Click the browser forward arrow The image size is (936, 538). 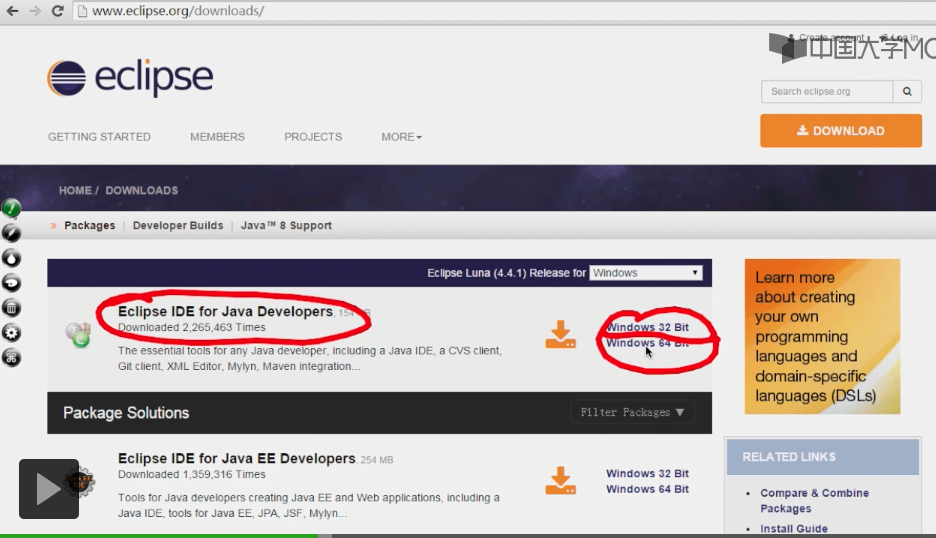click(x=35, y=11)
